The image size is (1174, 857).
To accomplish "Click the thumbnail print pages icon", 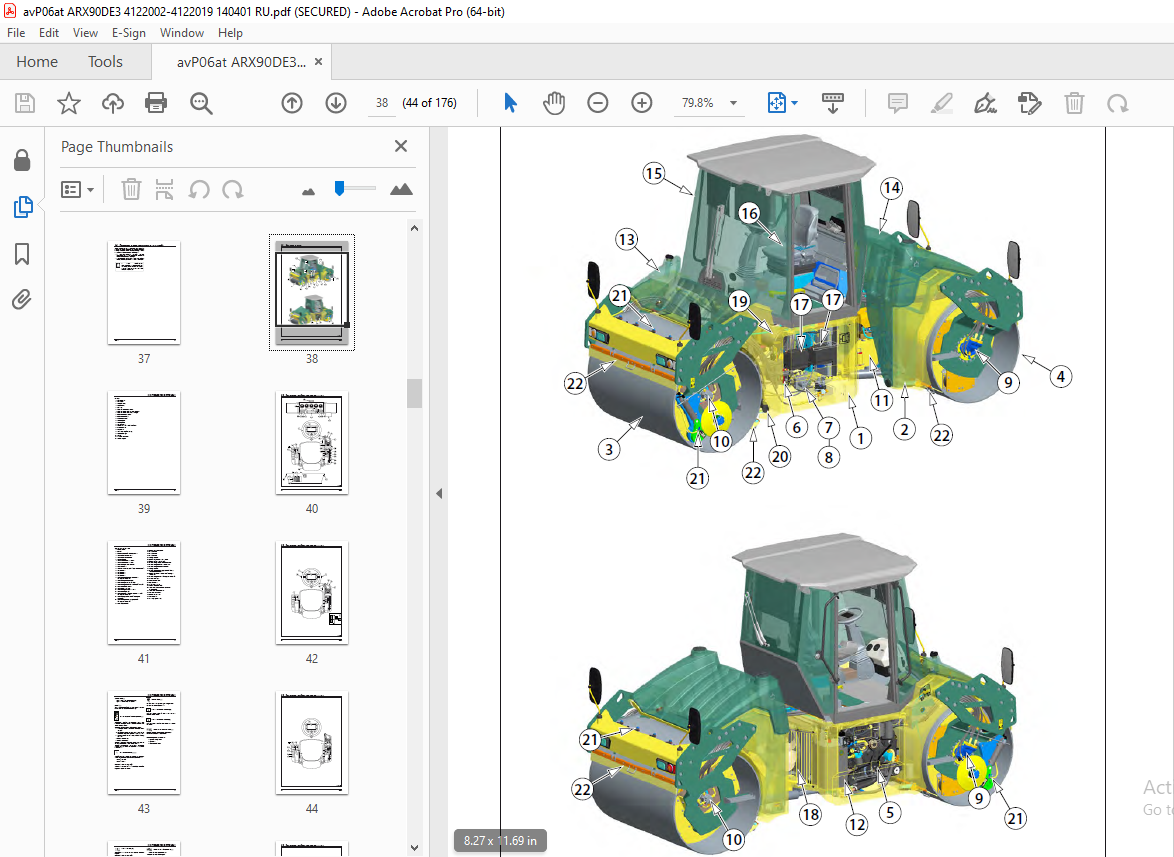I will 164,189.
